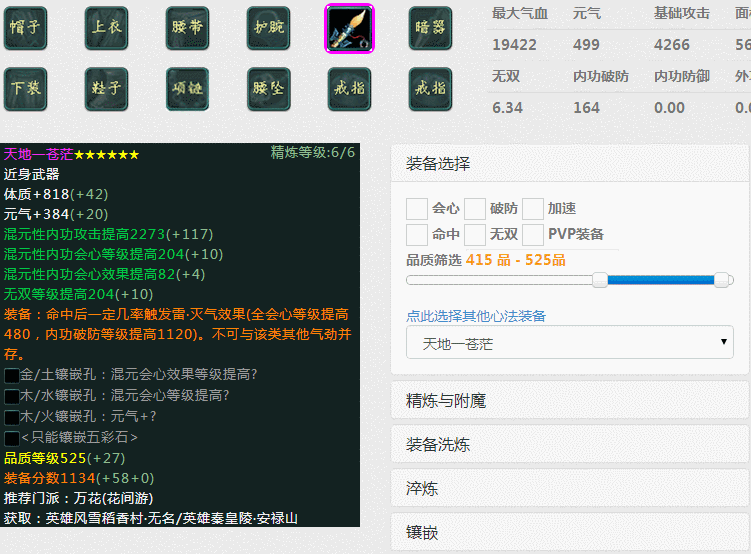This screenshot has height=554, width=751.
Task: Click the 金/土镶嵌孔 socket box
Action: (x=11, y=375)
